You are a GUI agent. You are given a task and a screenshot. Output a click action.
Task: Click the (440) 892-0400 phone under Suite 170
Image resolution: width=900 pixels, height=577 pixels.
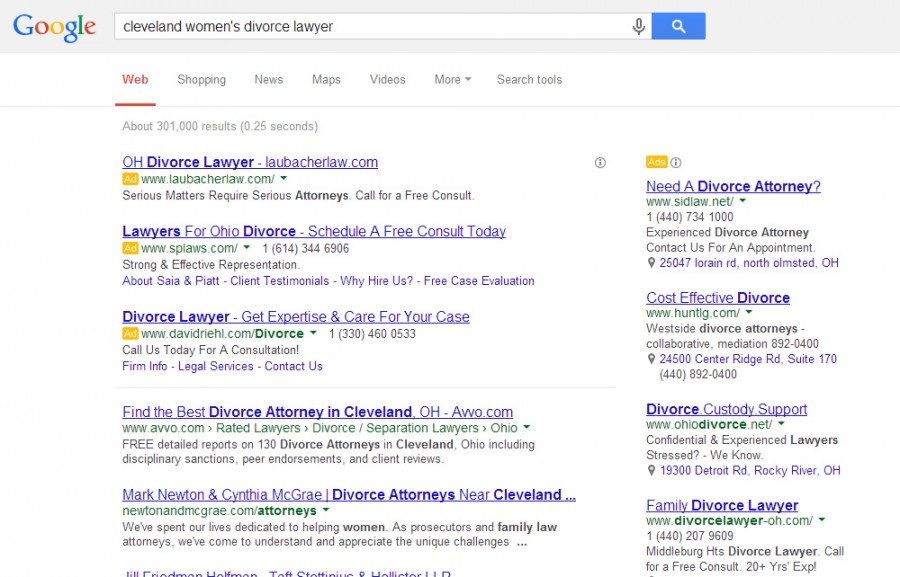[698, 374]
